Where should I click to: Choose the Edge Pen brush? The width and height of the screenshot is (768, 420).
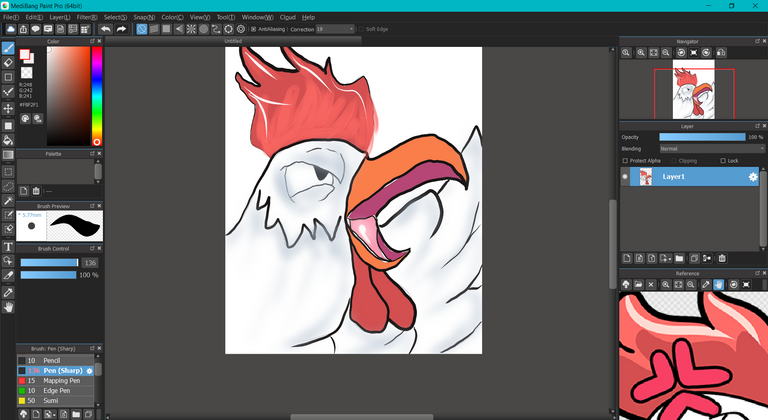point(55,391)
